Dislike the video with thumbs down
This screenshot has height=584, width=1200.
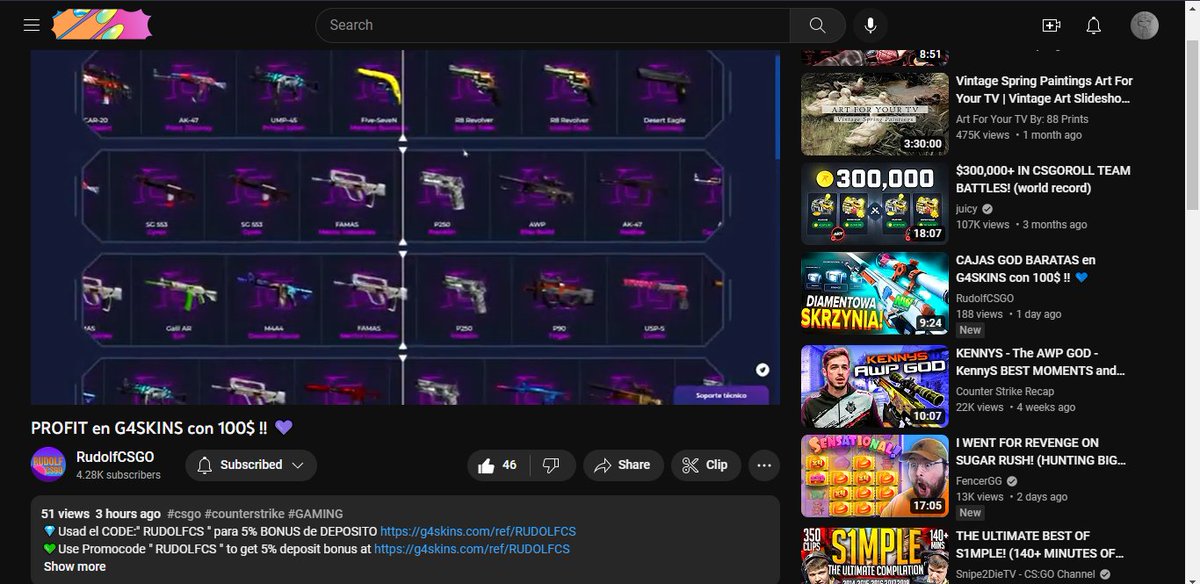551,465
